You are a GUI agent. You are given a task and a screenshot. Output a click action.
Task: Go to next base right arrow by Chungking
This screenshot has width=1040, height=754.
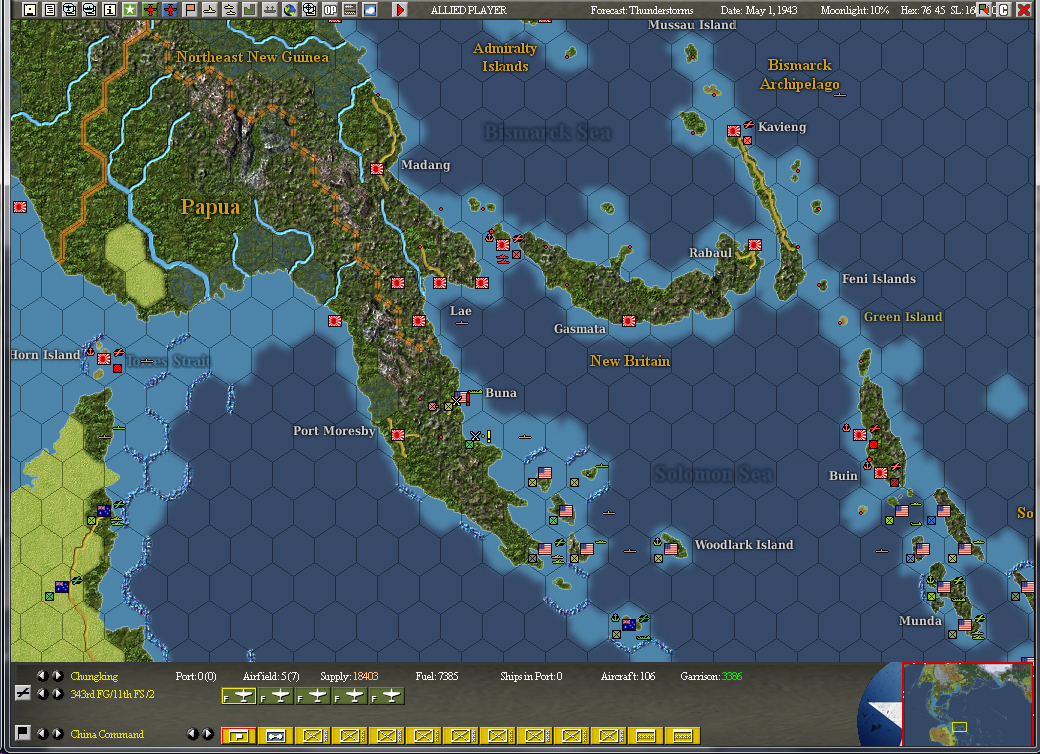point(58,676)
